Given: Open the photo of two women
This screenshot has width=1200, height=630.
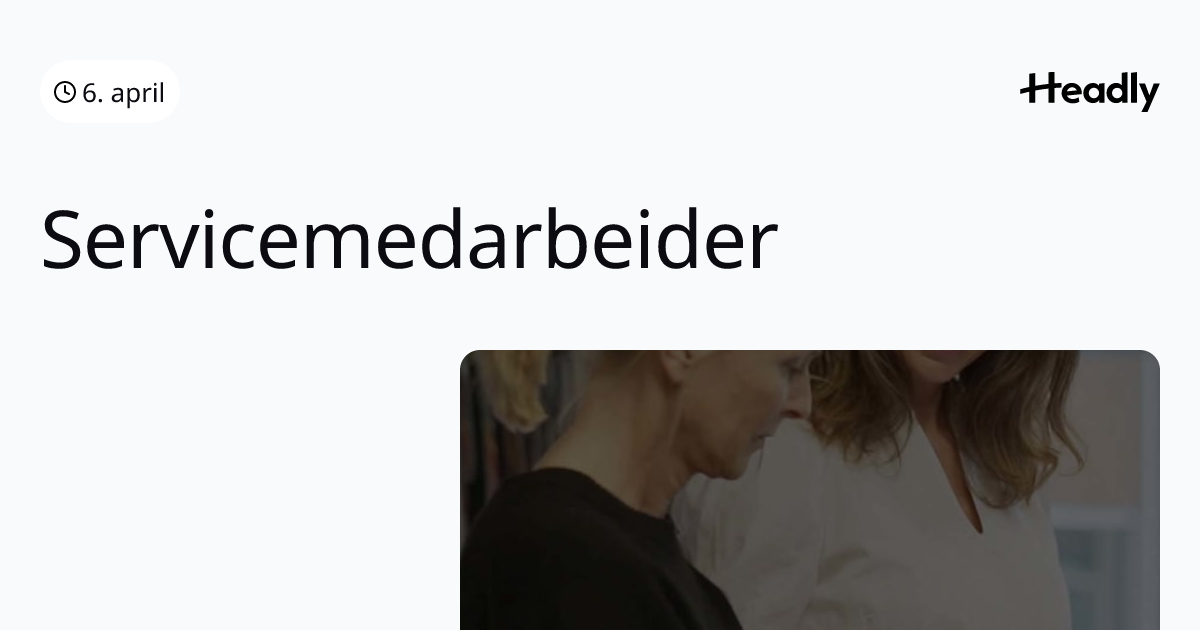Looking at the screenshot, I should (810, 490).
